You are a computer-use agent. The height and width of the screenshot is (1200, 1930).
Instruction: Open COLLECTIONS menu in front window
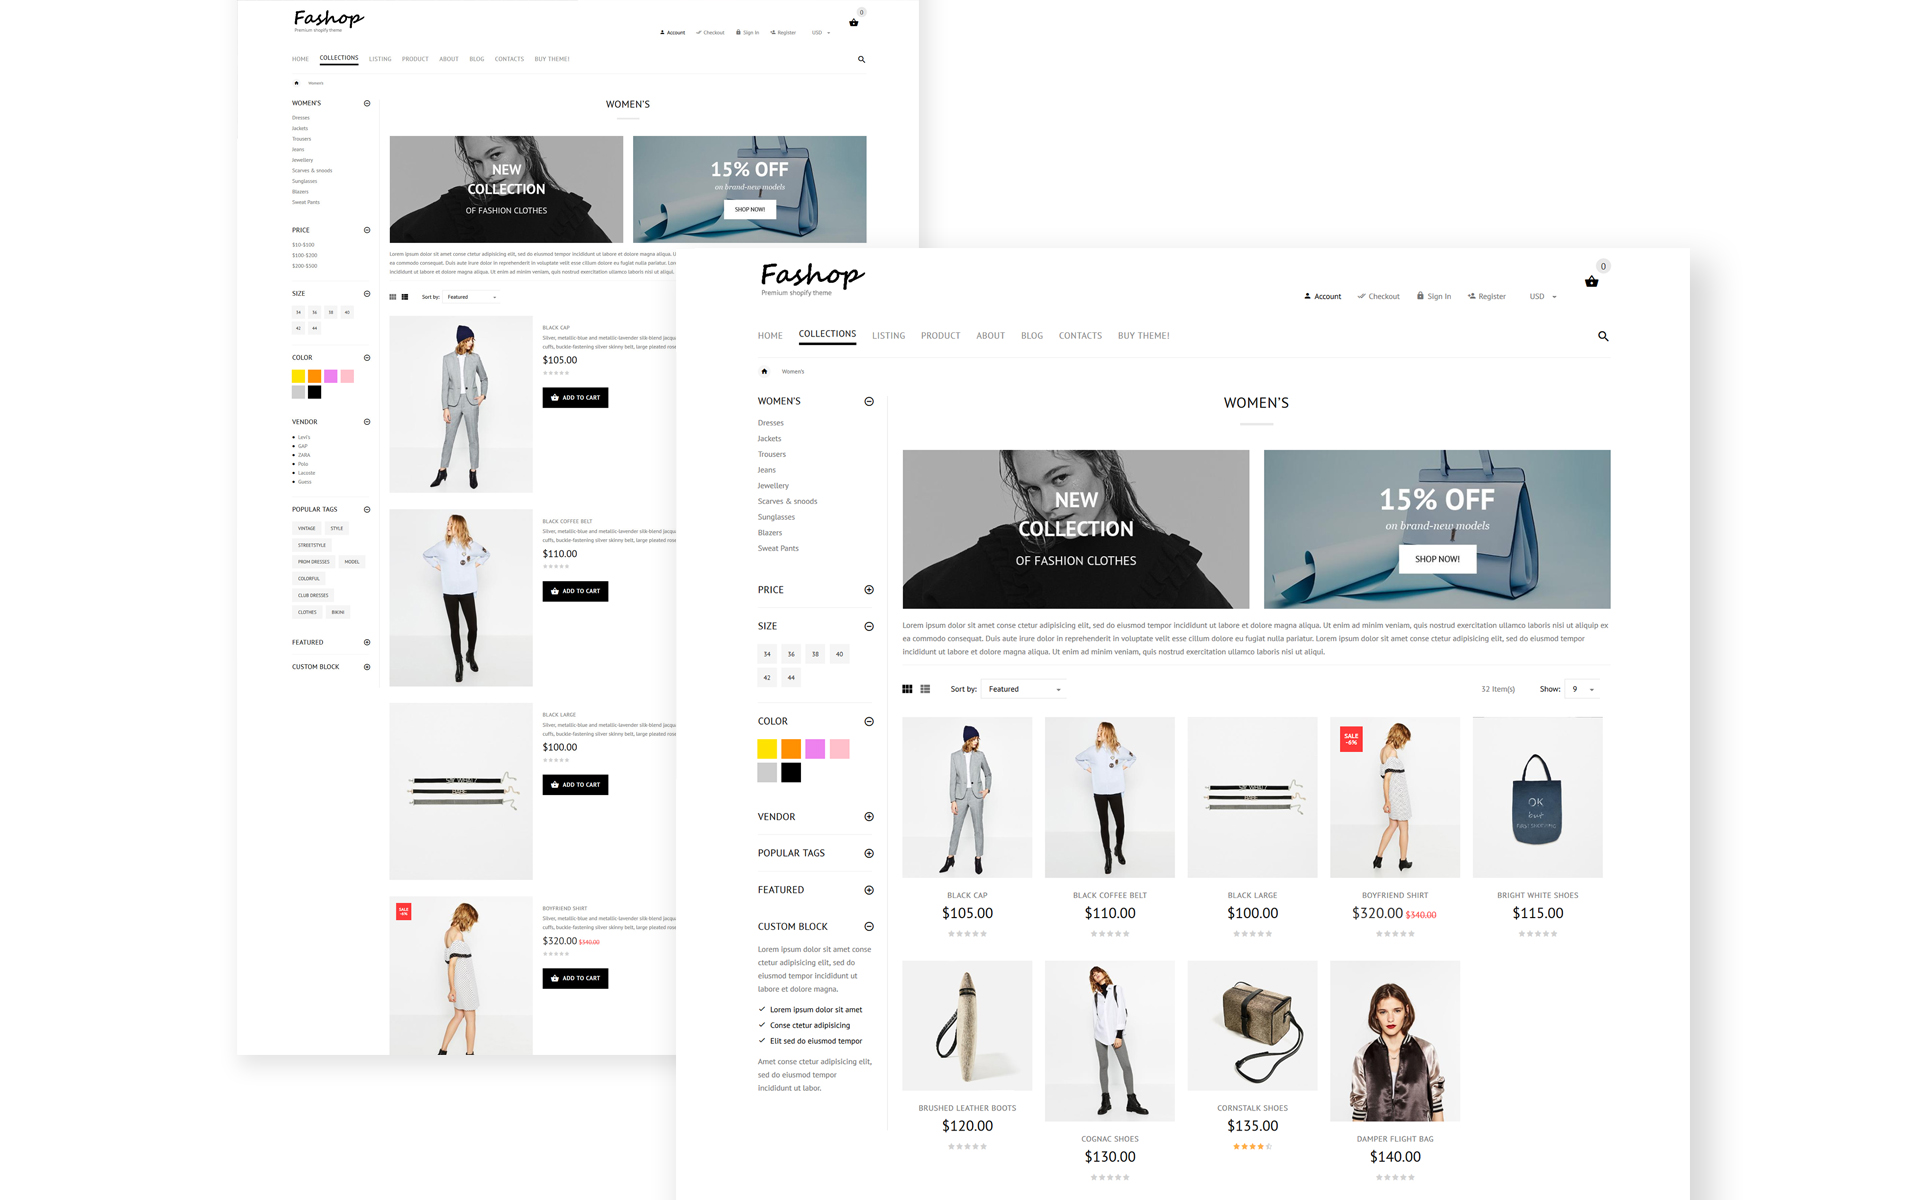pos(827,334)
